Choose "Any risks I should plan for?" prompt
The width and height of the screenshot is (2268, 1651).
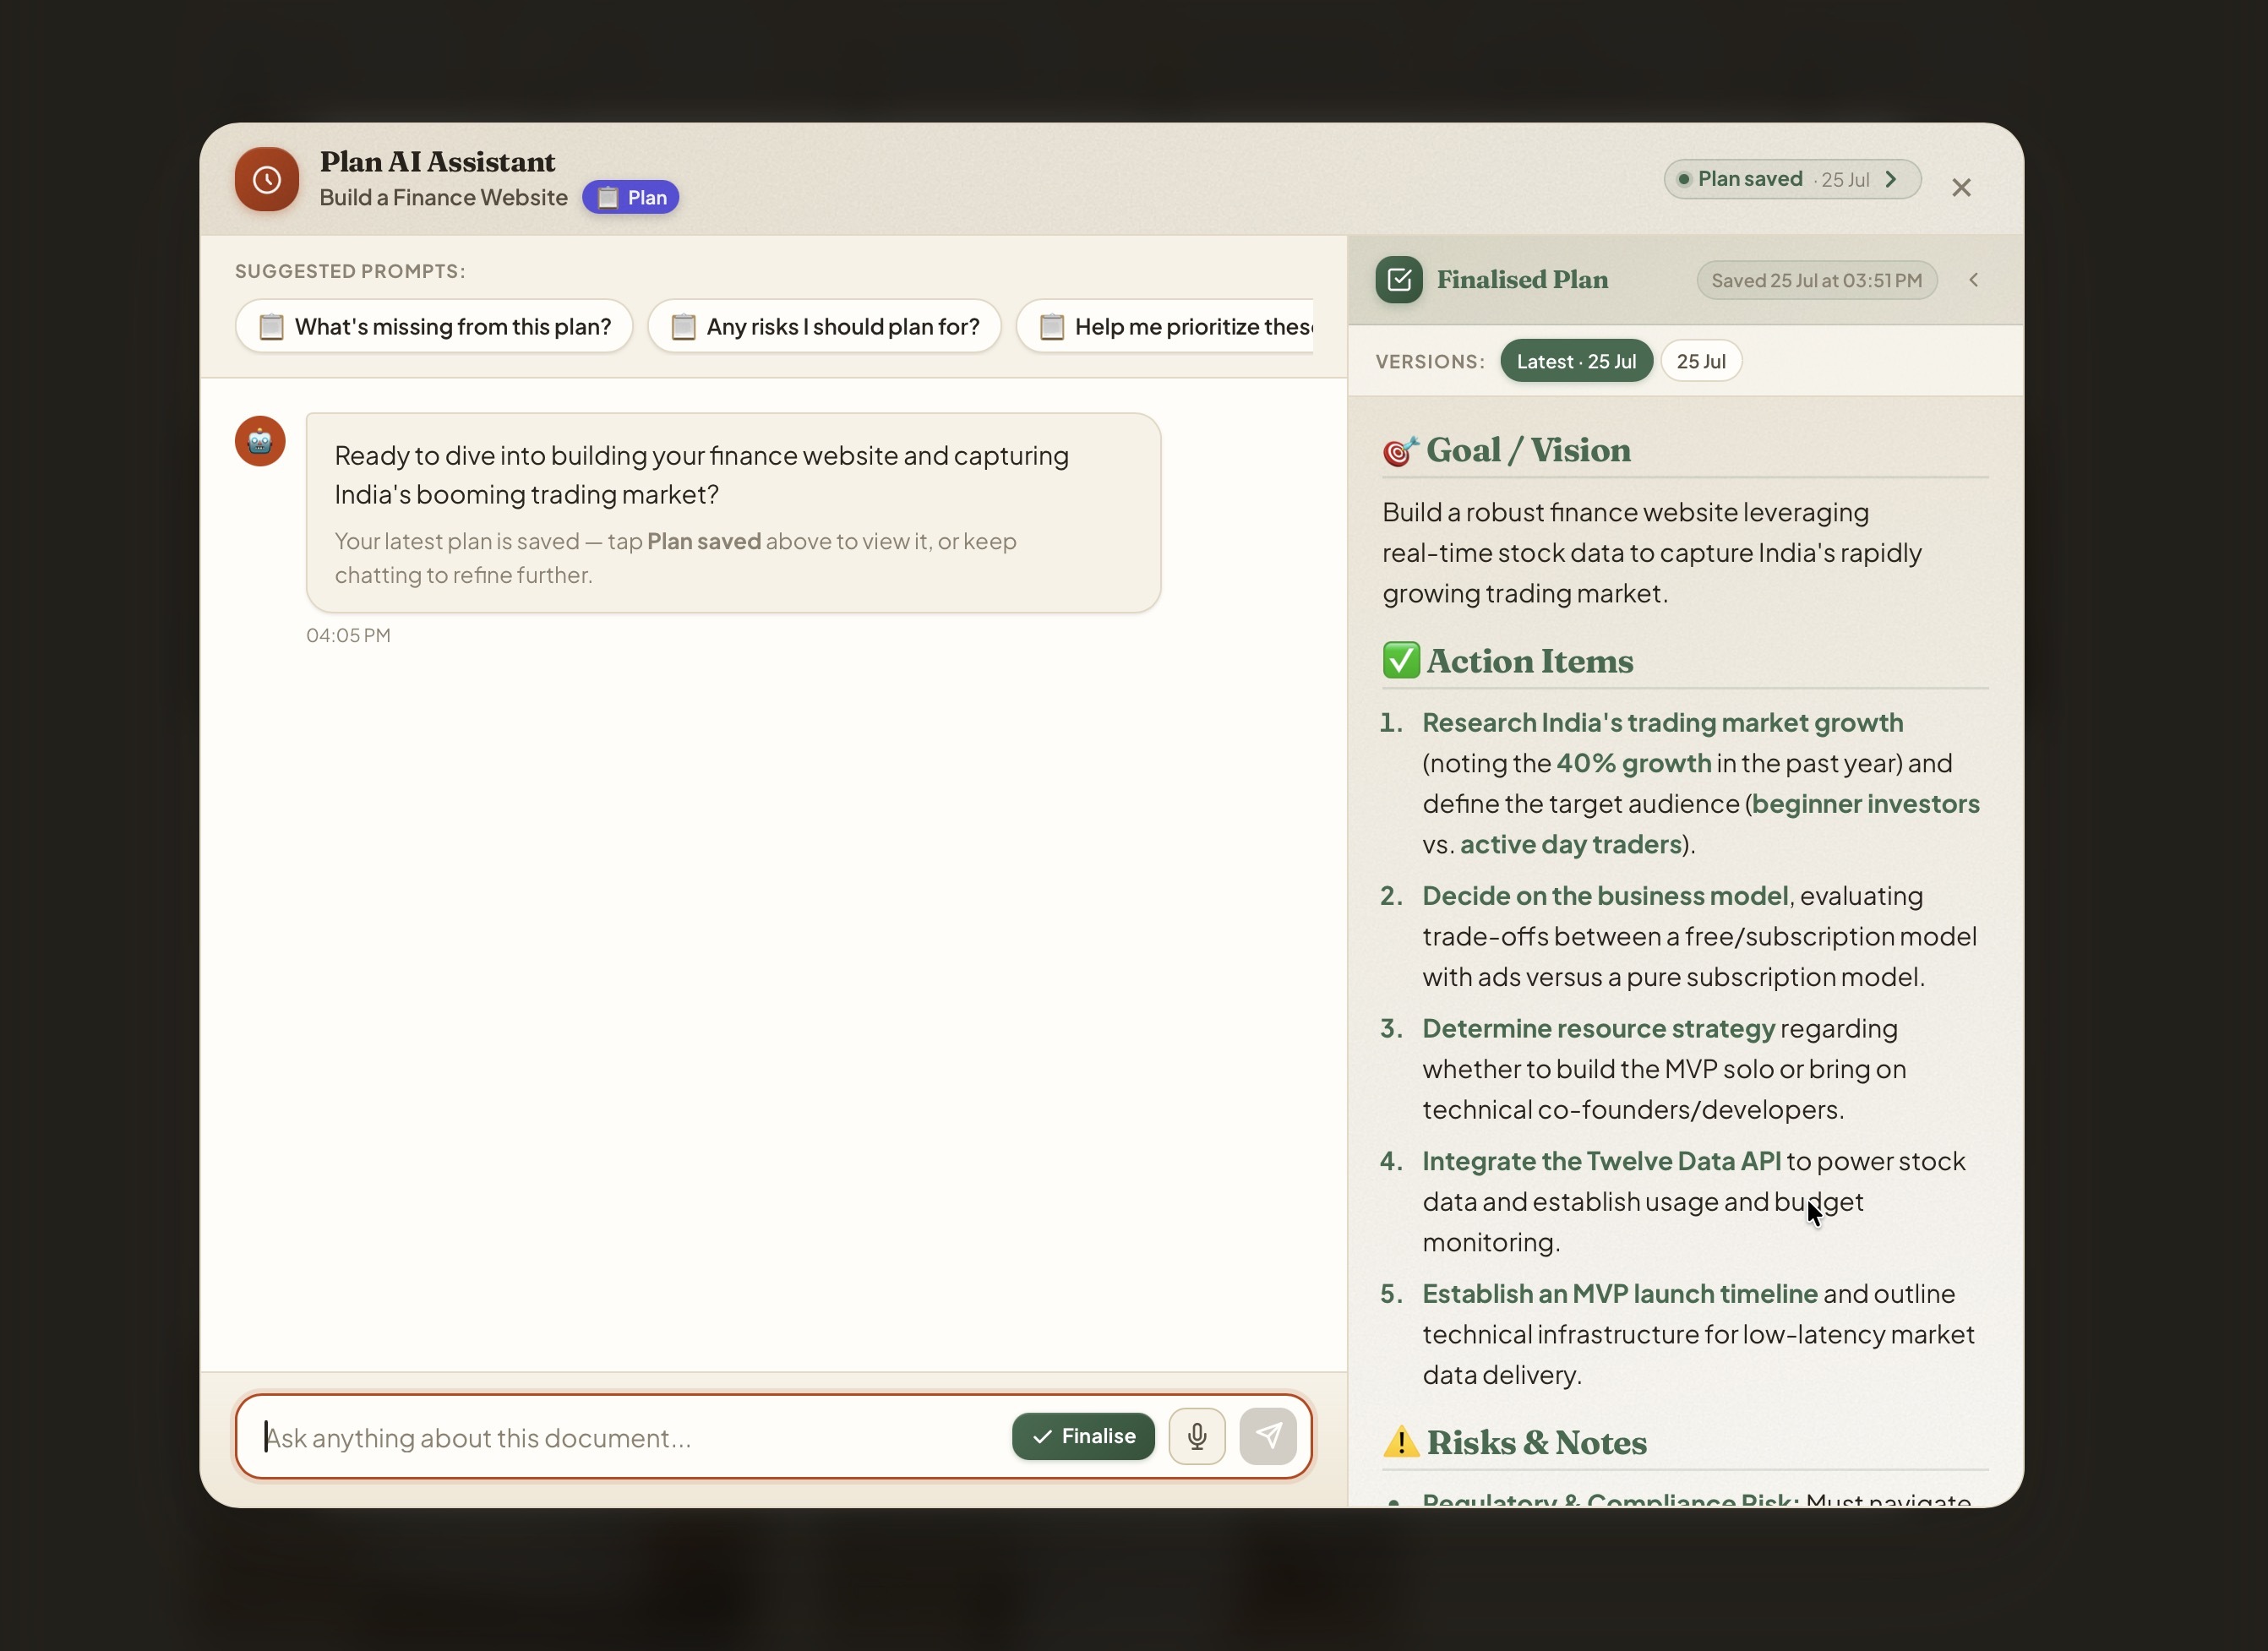point(824,327)
